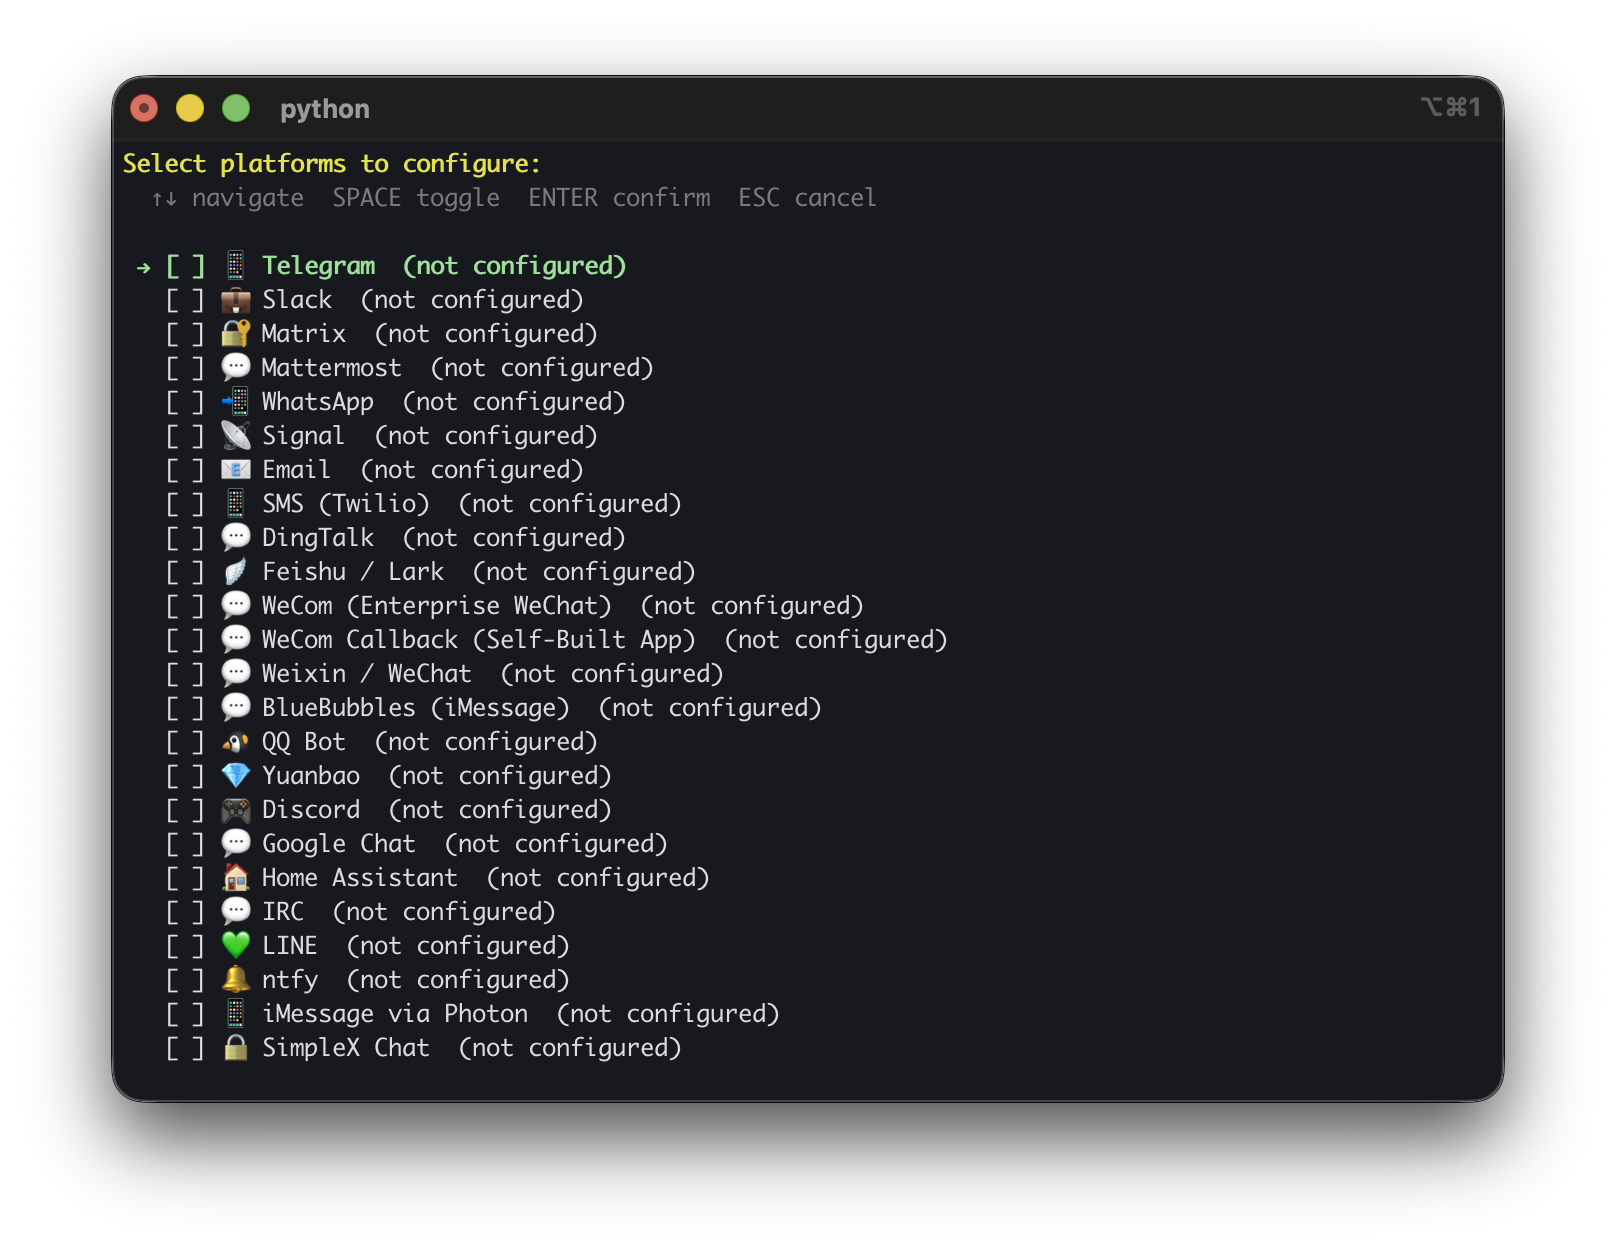Click the game controller icon for Discord

click(x=235, y=810)
